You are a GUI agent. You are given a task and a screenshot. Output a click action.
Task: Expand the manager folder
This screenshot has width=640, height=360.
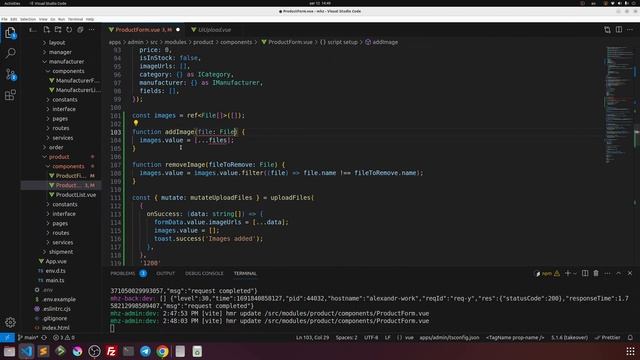click(60, 52)
